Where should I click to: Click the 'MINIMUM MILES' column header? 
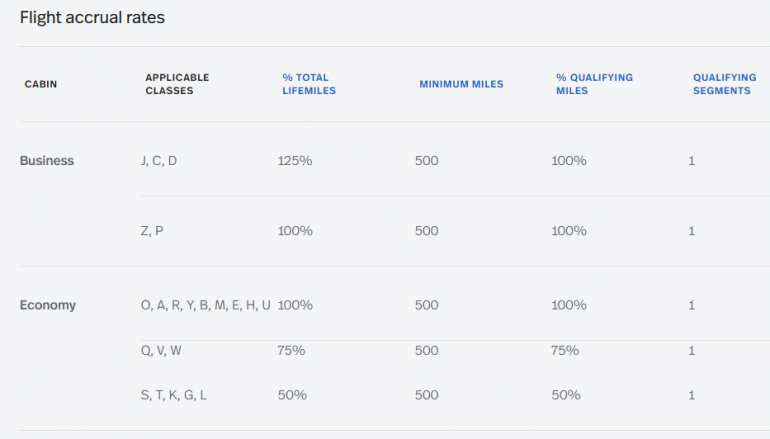(461, 84)
